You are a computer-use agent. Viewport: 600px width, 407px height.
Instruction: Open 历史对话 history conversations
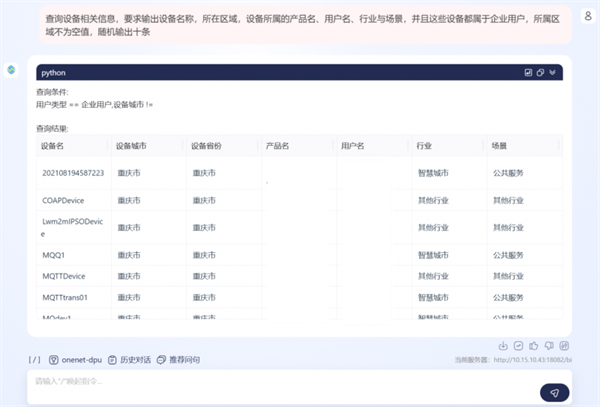click(x=129, y=360)
